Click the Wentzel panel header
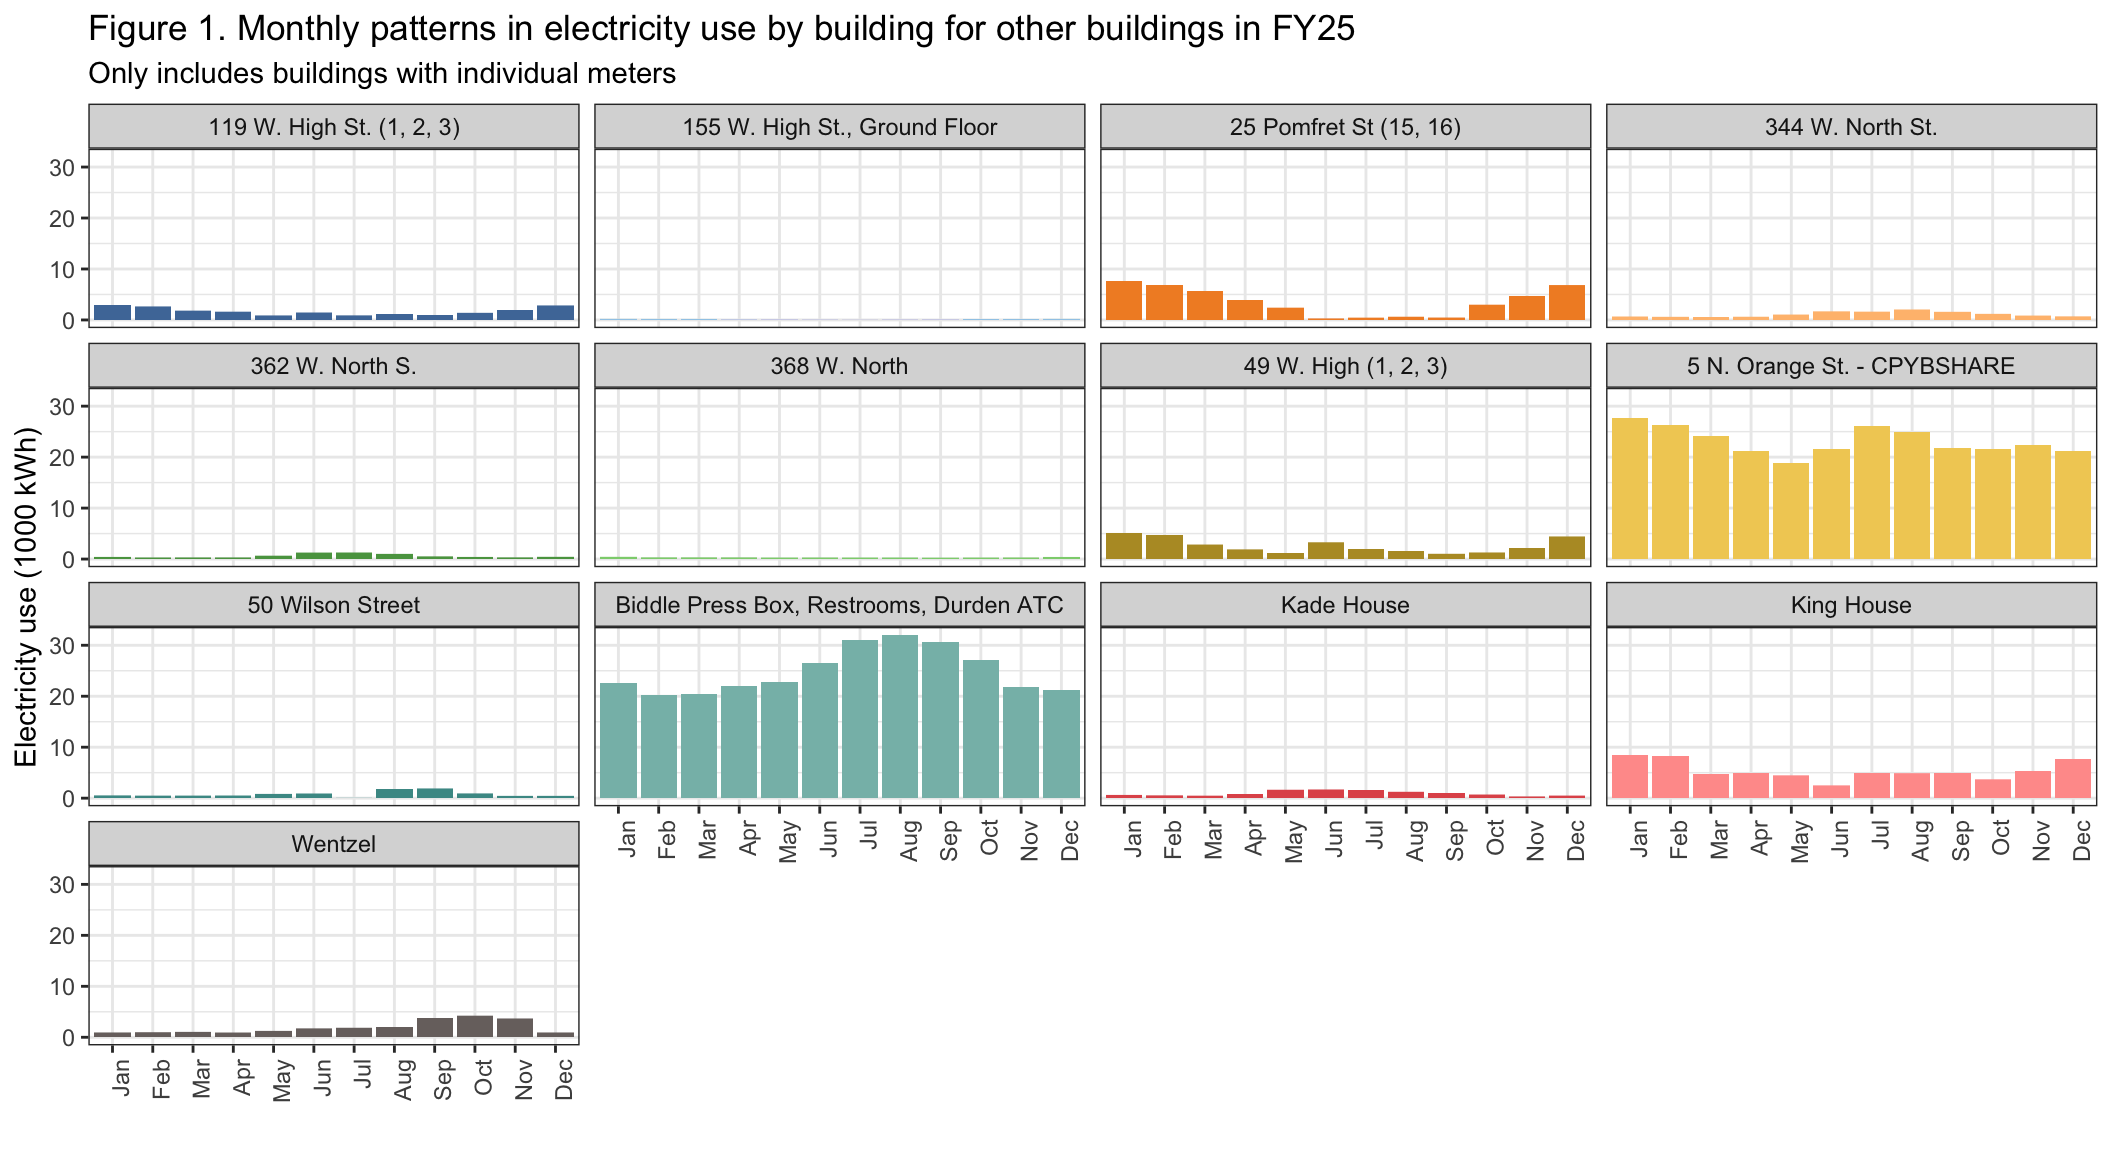The height and width of the screenshot is (1152, 2112). coord(333,844)
